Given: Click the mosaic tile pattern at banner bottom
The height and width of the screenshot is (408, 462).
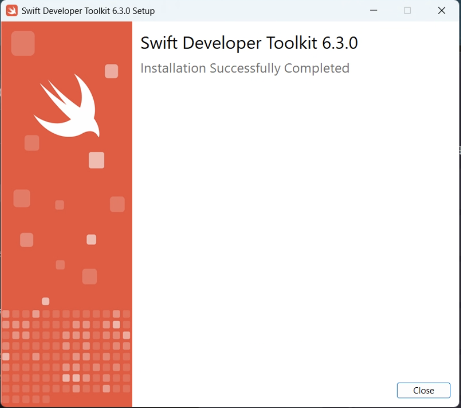Looking at the screenshot, I should (x=66, y=357).
